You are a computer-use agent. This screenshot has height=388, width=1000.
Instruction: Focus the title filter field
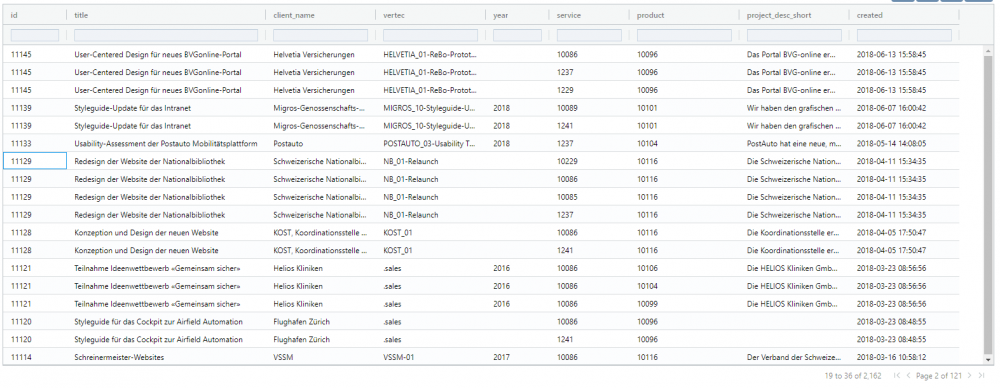(166, 35)
